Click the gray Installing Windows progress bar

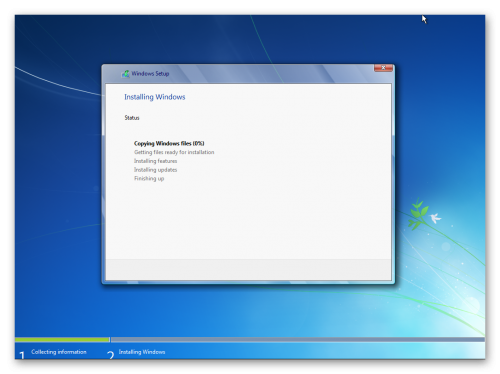click(298, 340)
